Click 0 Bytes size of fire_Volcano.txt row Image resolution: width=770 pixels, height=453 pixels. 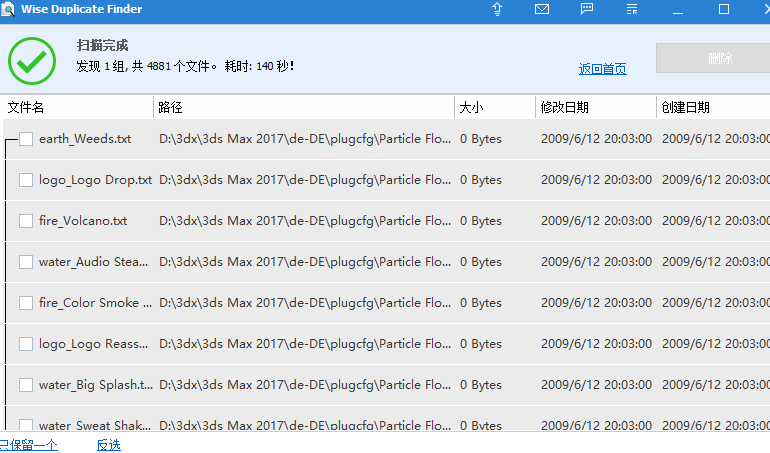480,221
